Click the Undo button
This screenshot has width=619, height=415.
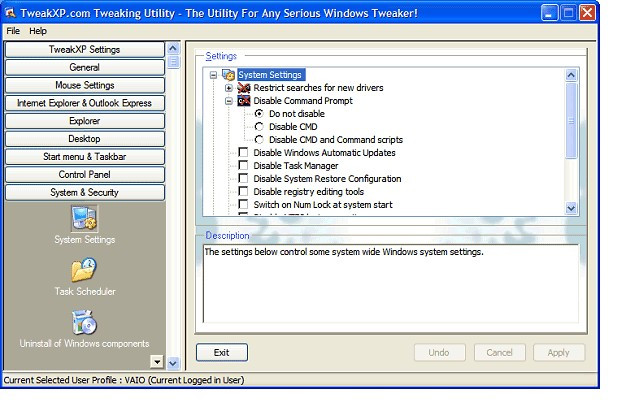coord(439,352)
